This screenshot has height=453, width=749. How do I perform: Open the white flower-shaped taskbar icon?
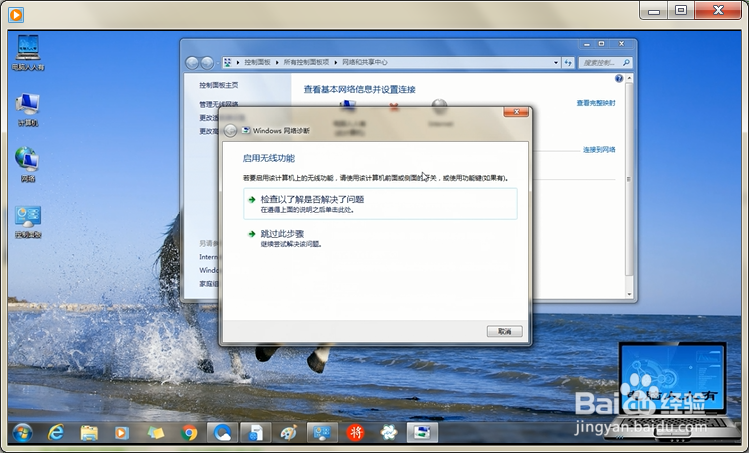click(388, 433)
